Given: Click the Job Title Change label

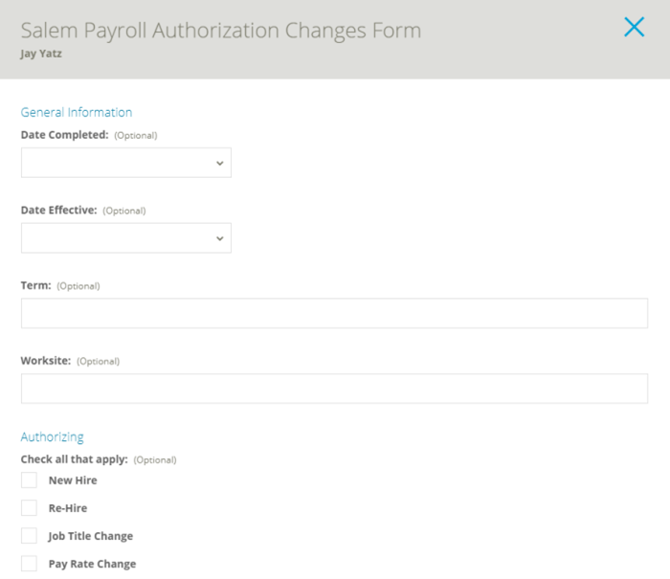Looking at the screenshot, I should [90, 536].
